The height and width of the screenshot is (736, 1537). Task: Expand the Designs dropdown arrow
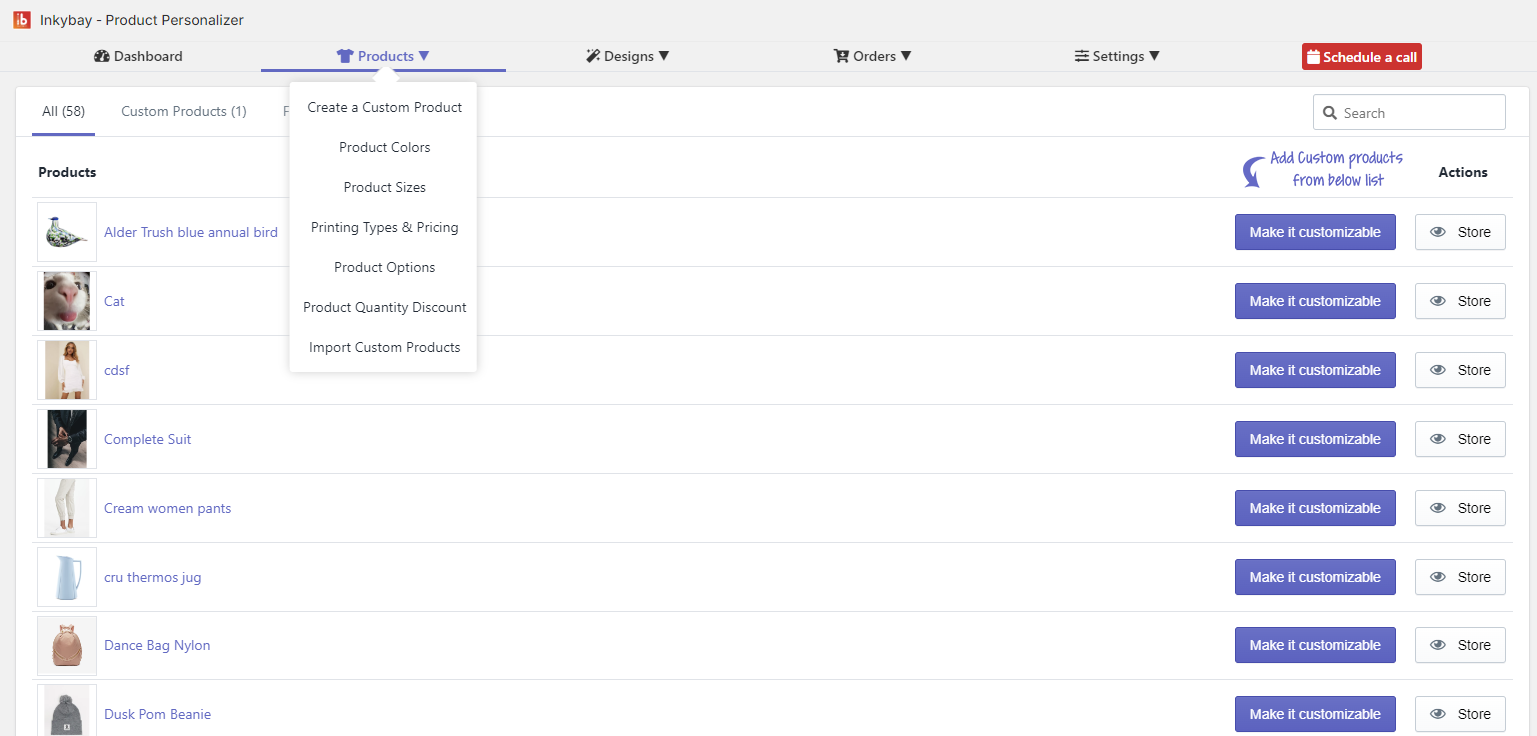point(664,57)
